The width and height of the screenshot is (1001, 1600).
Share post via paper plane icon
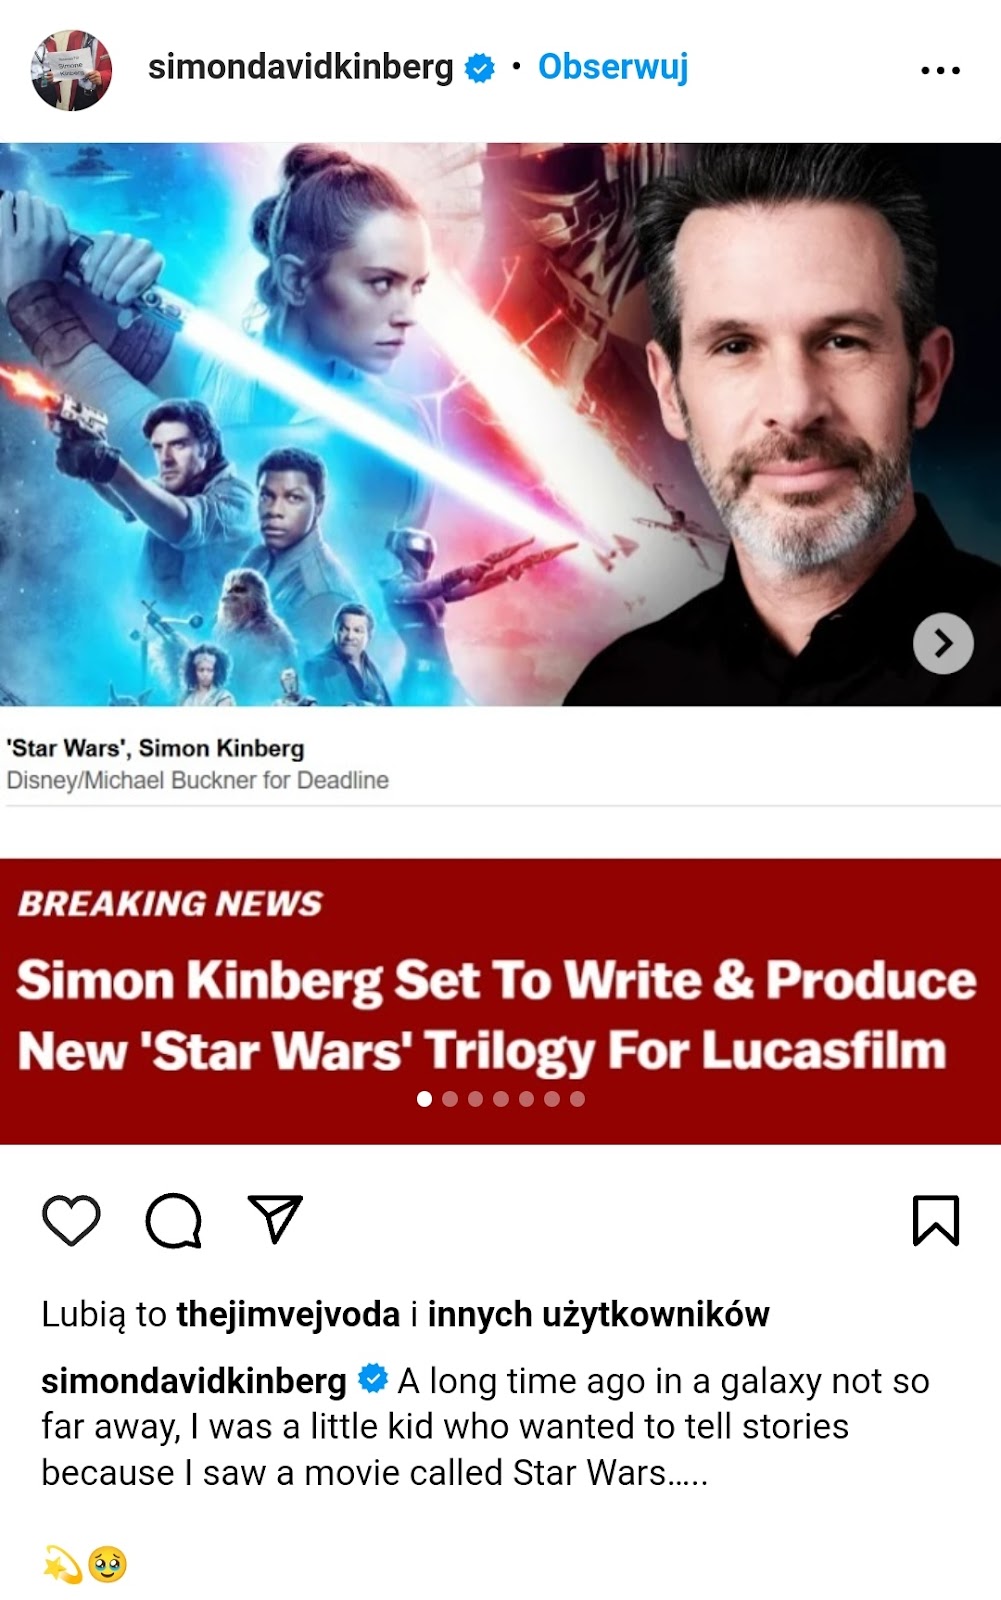click(x=275, y=1219)
